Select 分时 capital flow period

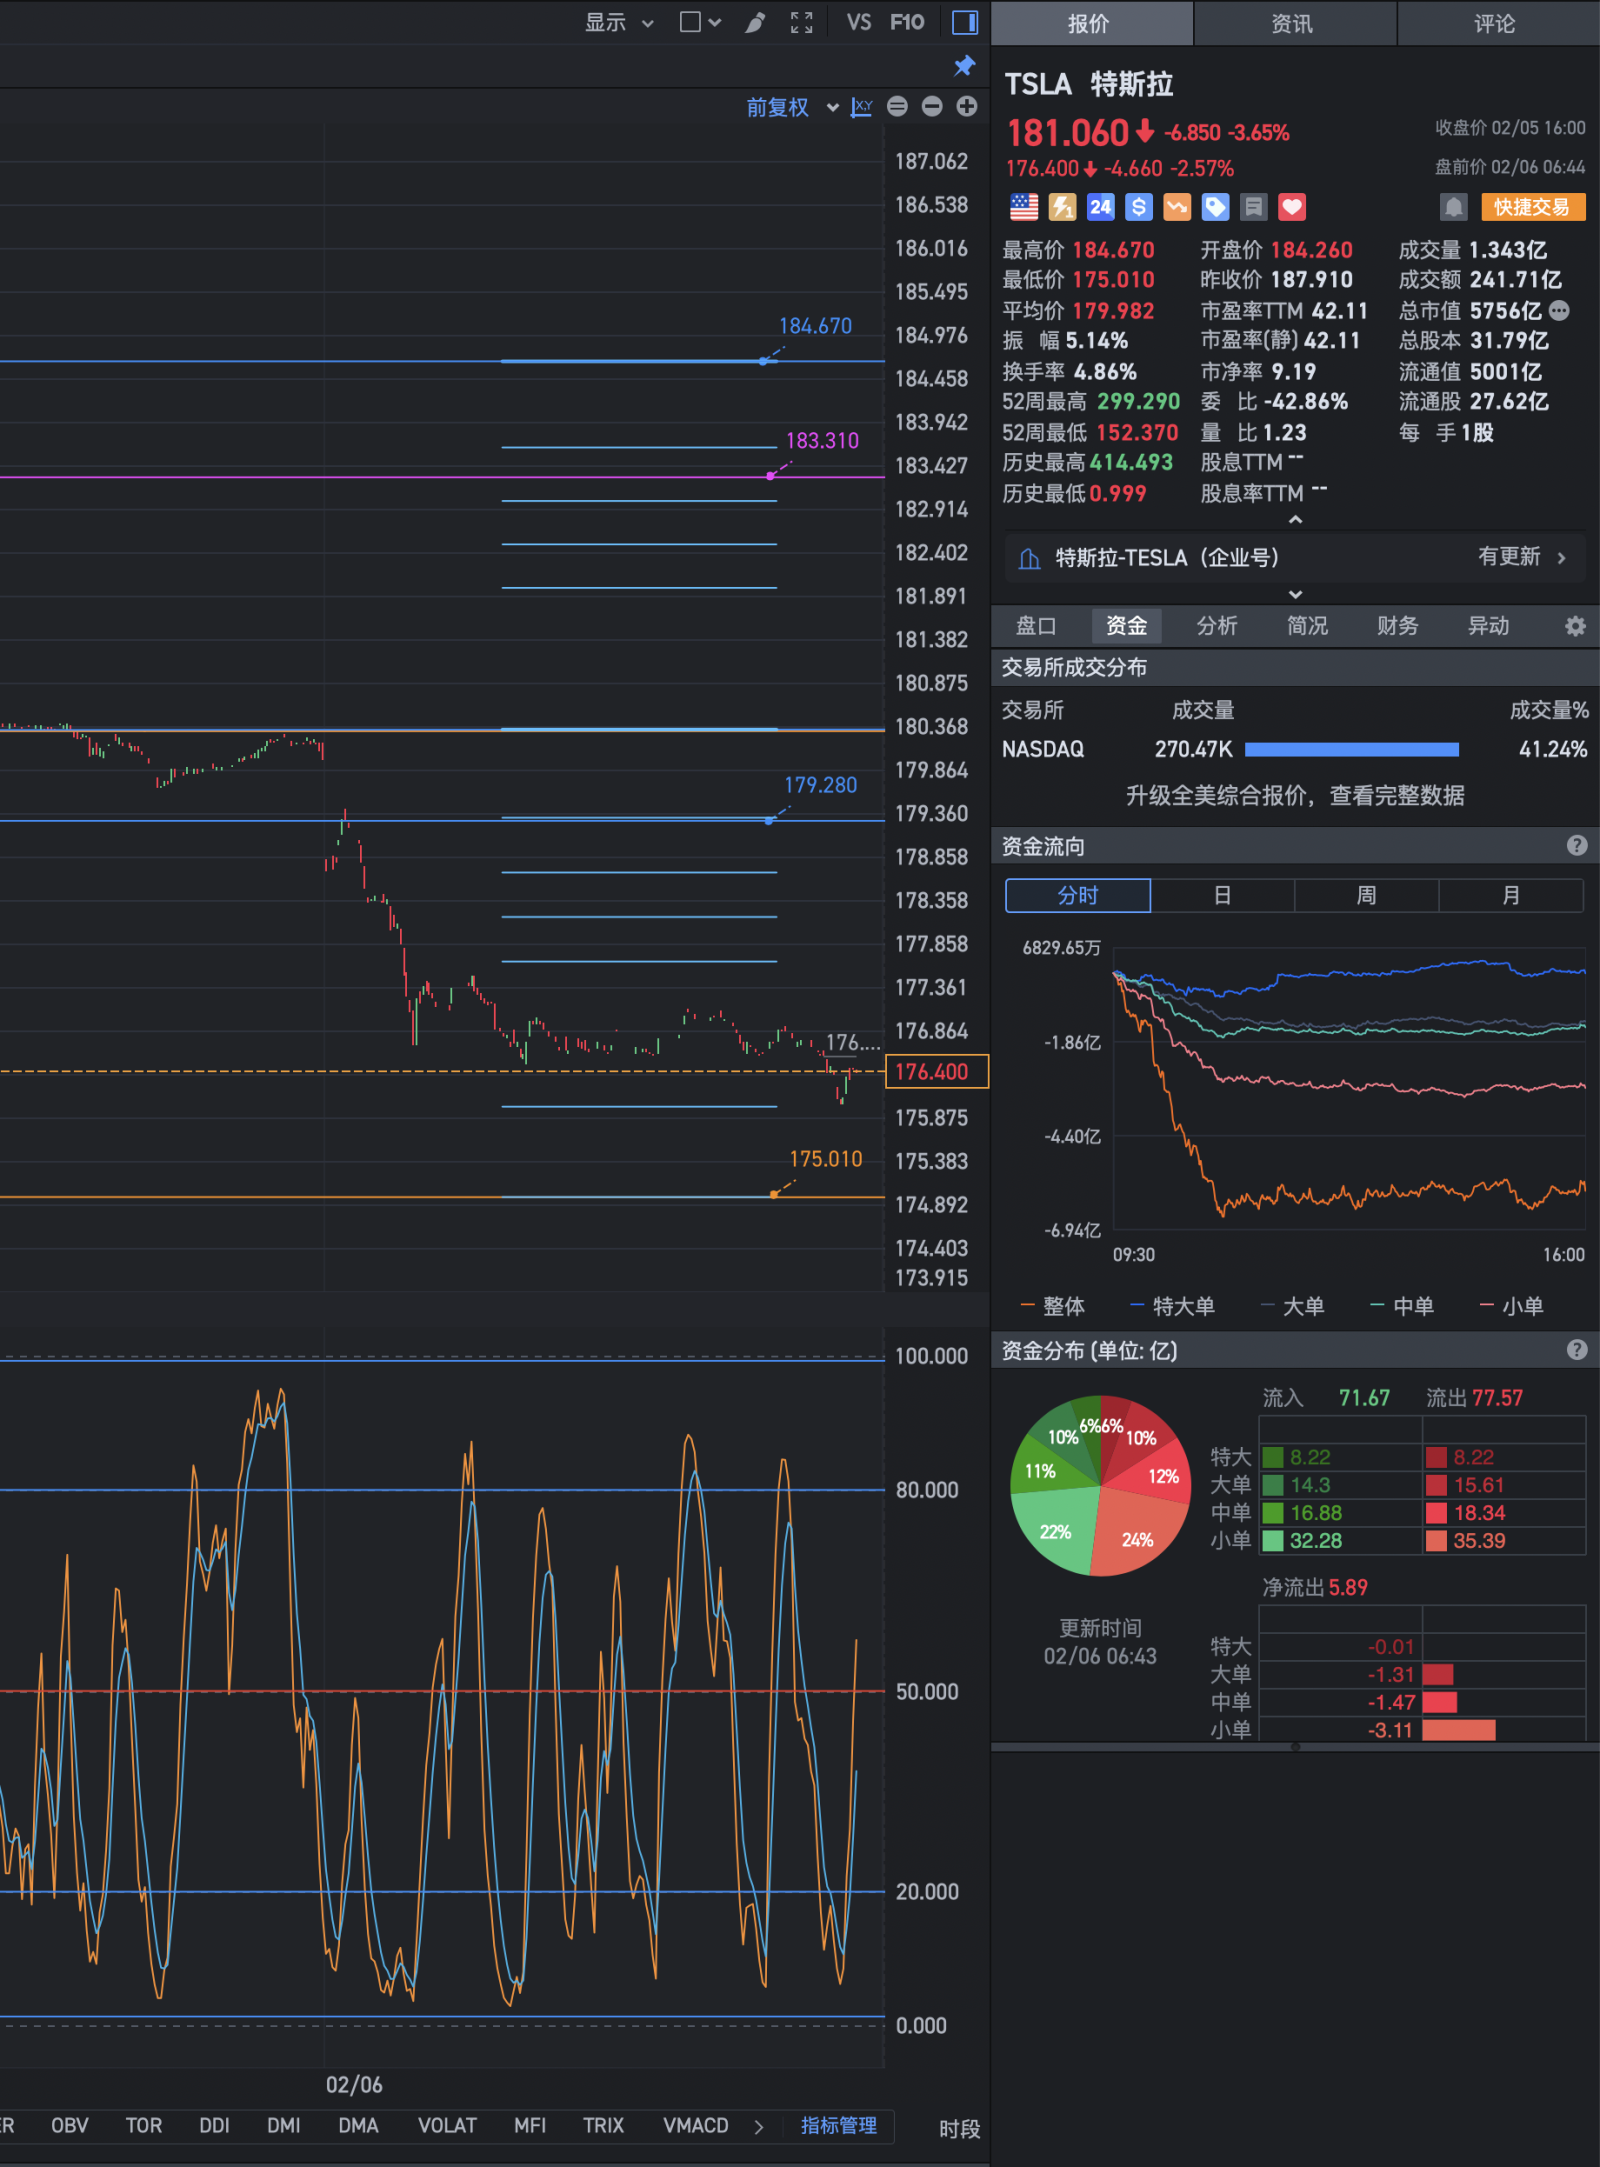click(x=1077, y=895)
